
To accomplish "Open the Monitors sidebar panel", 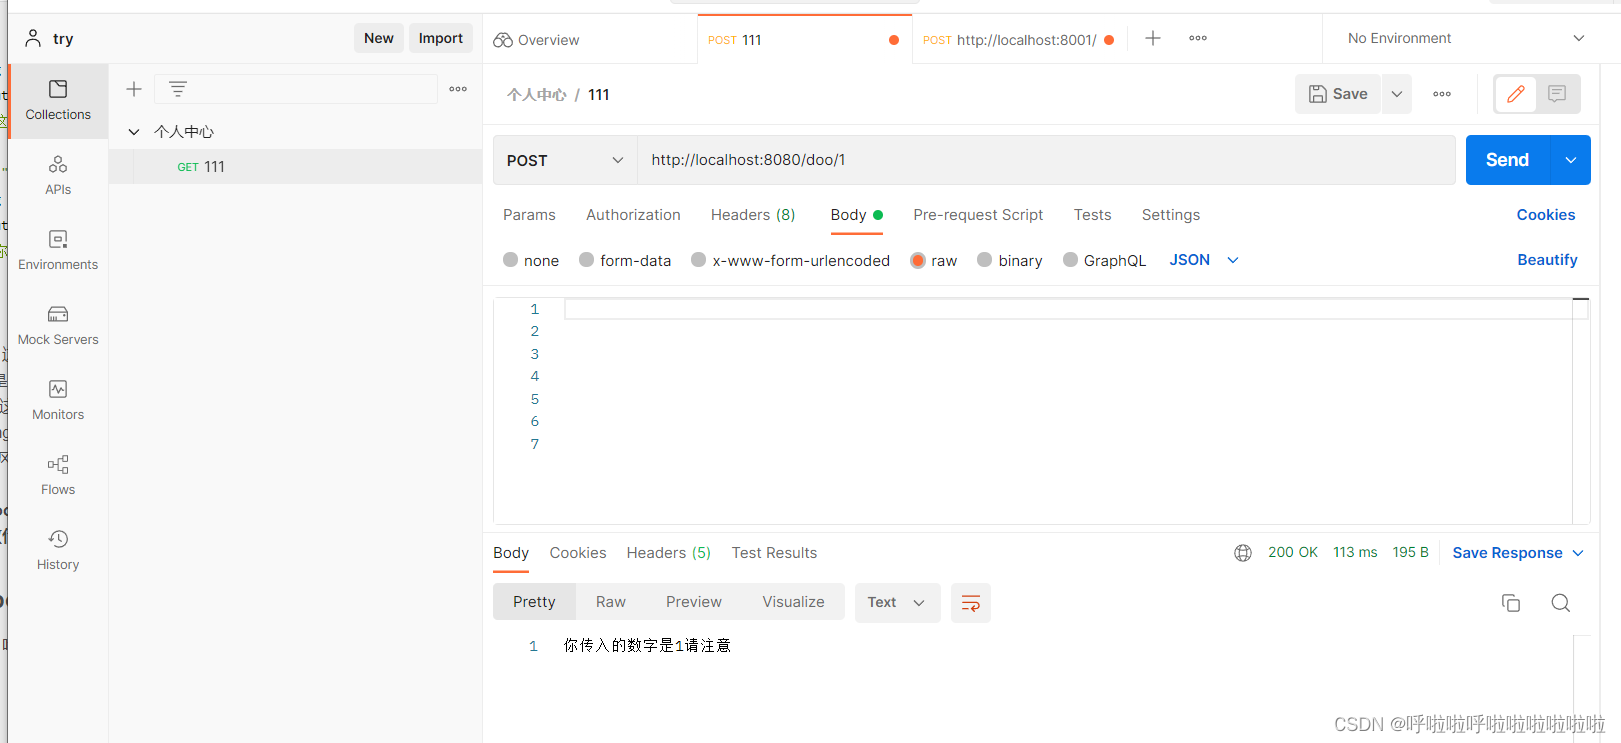I will 58,401.
